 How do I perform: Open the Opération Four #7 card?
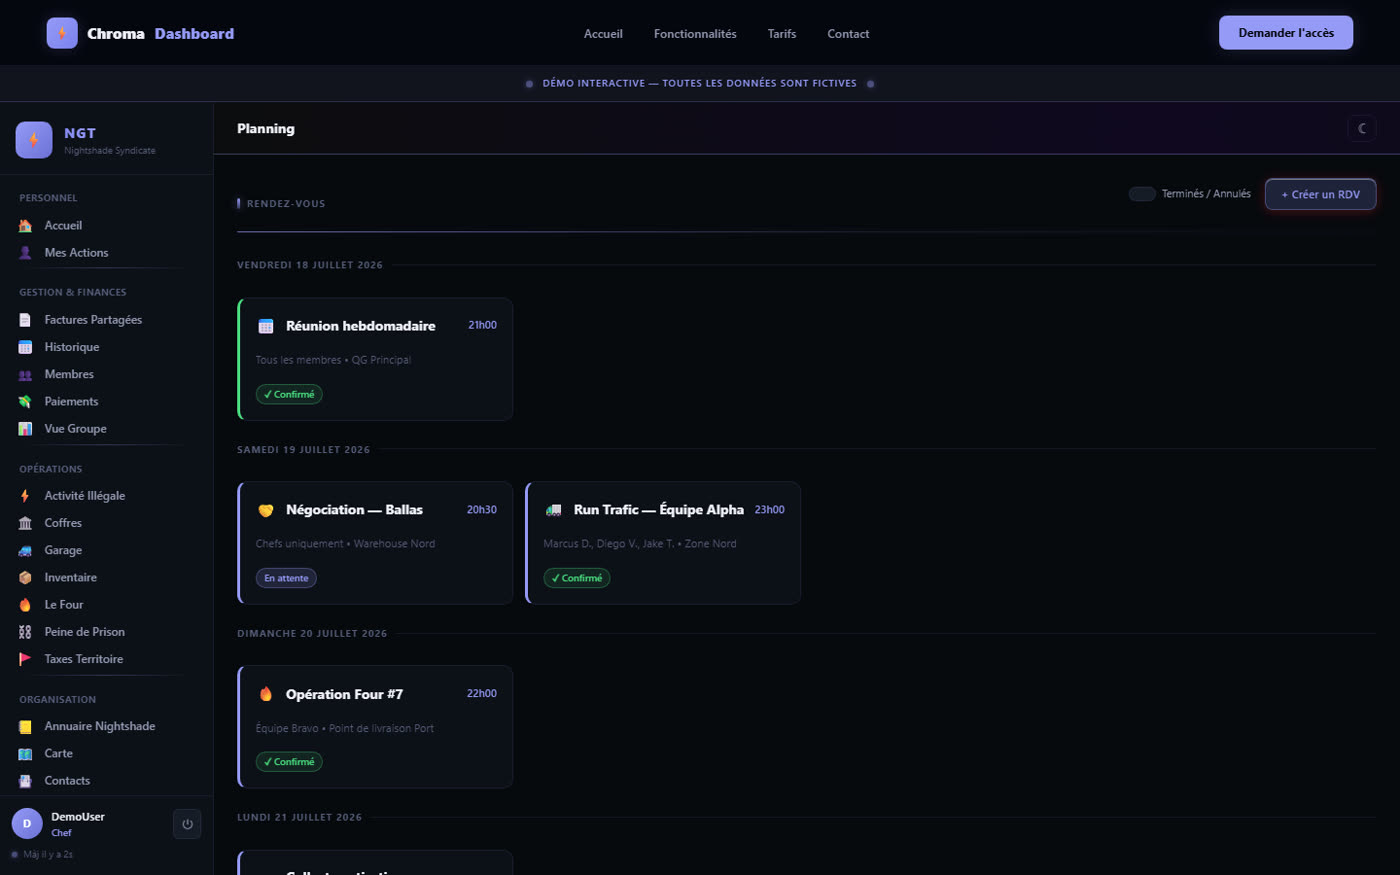[x=375, y=727]
